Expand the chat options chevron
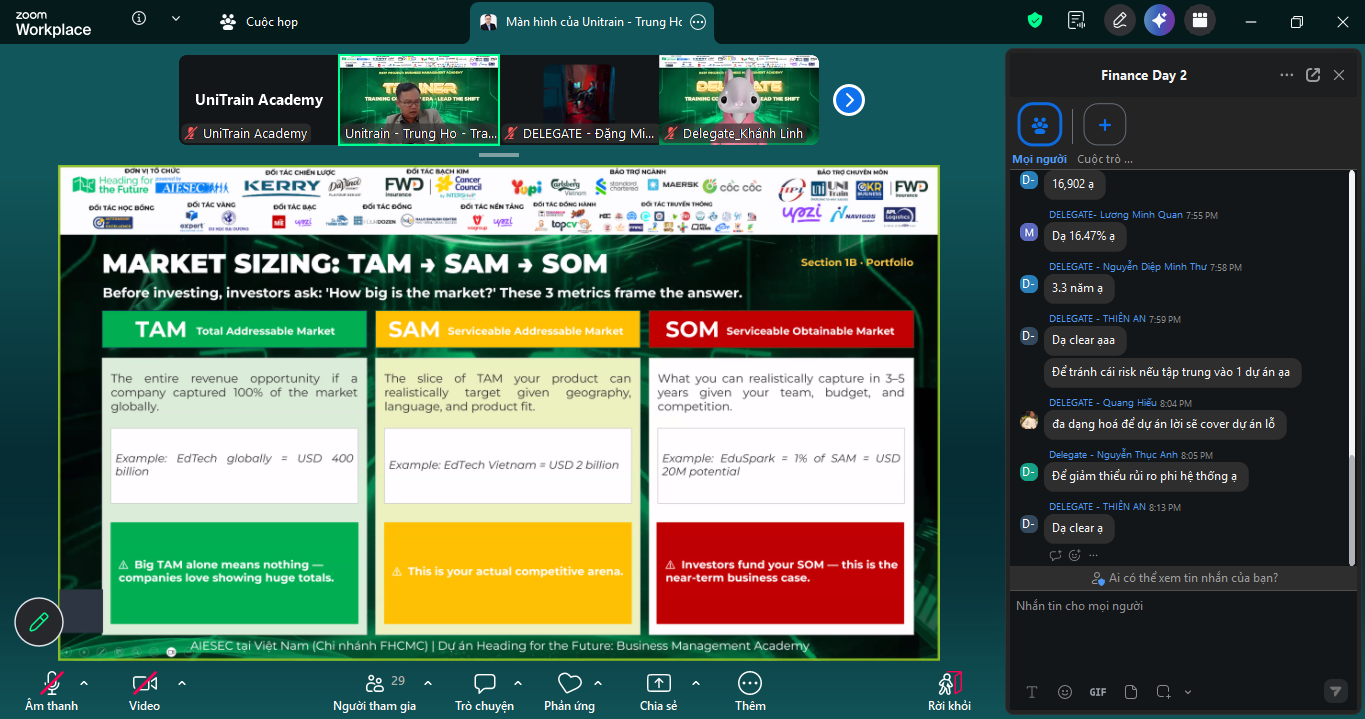 pyautogui.click(x=518, y=683)
